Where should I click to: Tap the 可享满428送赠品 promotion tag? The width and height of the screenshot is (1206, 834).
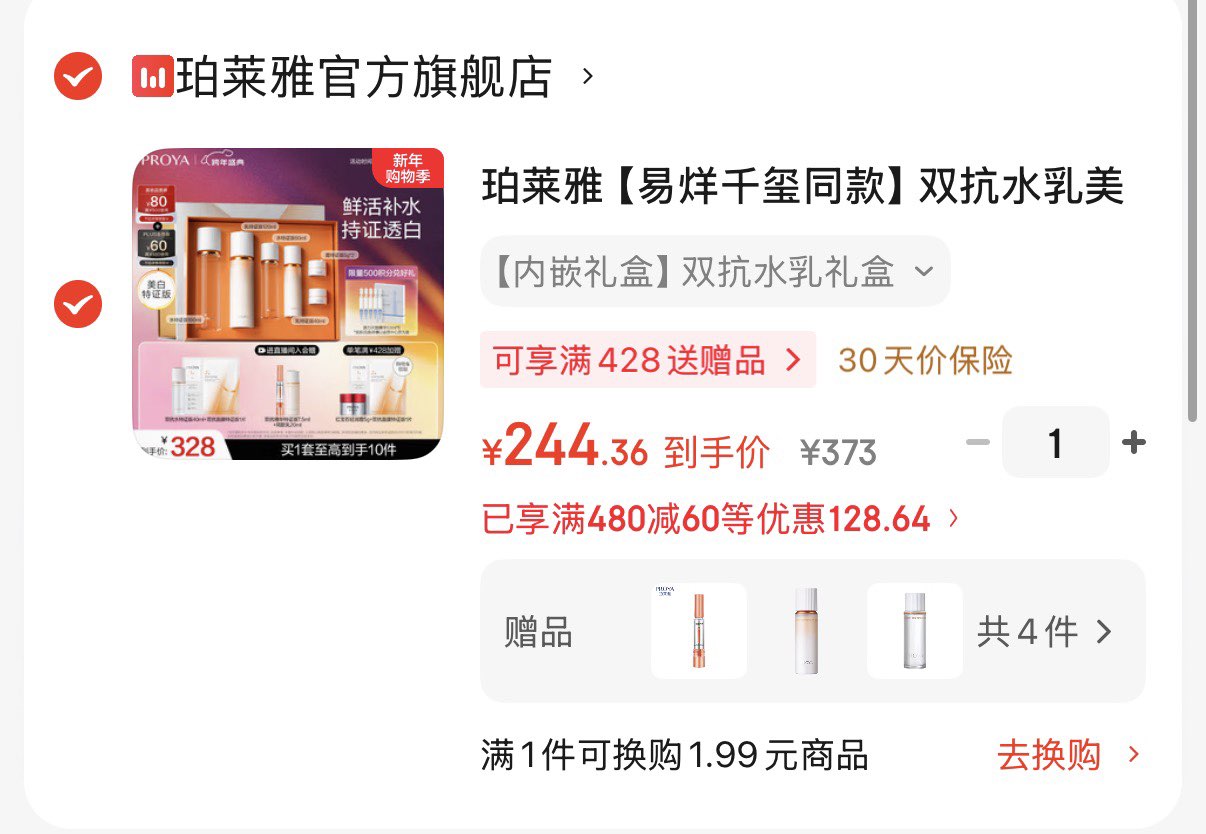(x=648, y=360)
